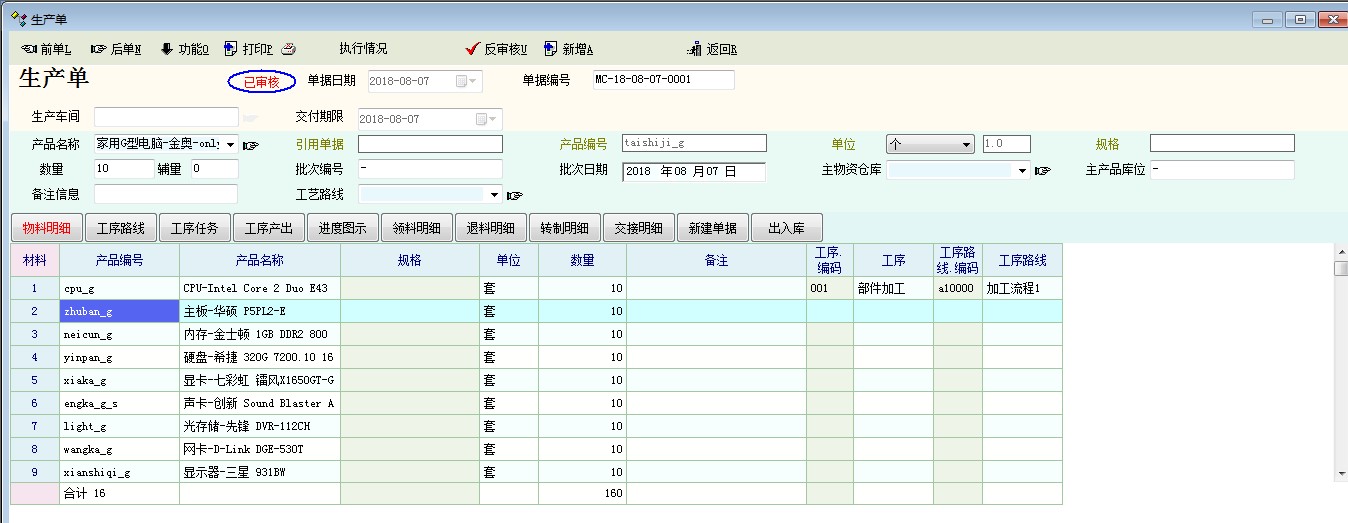Image resolution: width=1348 pixels, height=523 pixels.
Task: Switch to the 工序路线 tab
Action: pos(120,228)
